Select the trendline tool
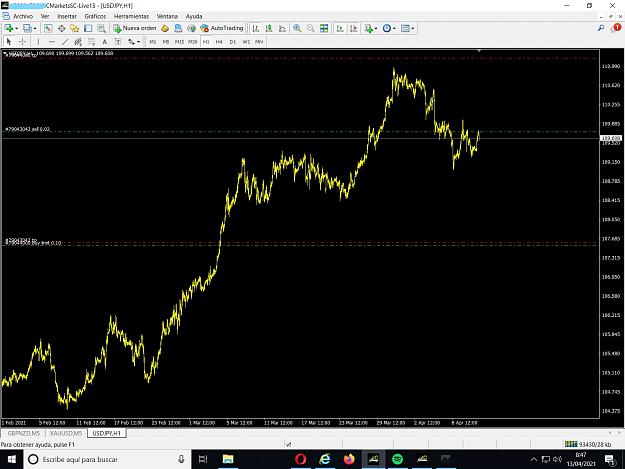Viewport: 625px width, 469px height. pos(65,41)
